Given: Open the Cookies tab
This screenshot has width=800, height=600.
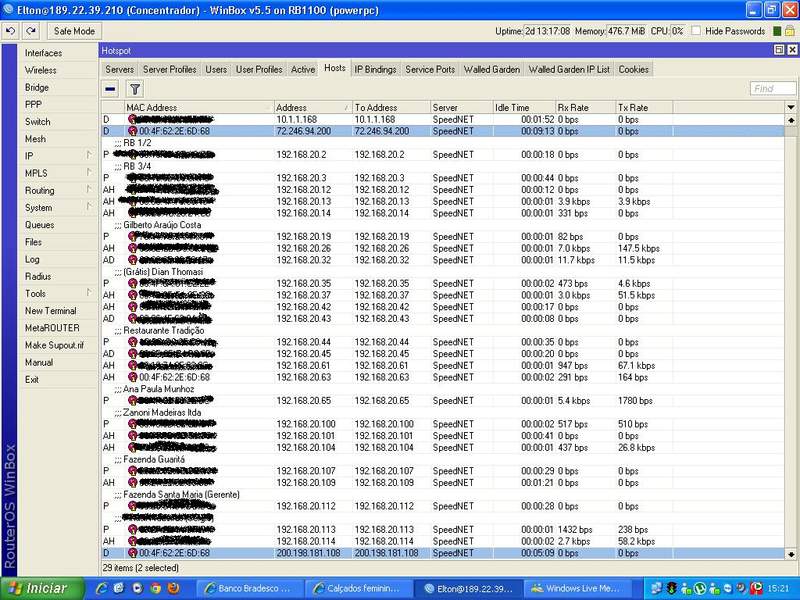Looking at the screenshot, I should click(x=633, y=69).
